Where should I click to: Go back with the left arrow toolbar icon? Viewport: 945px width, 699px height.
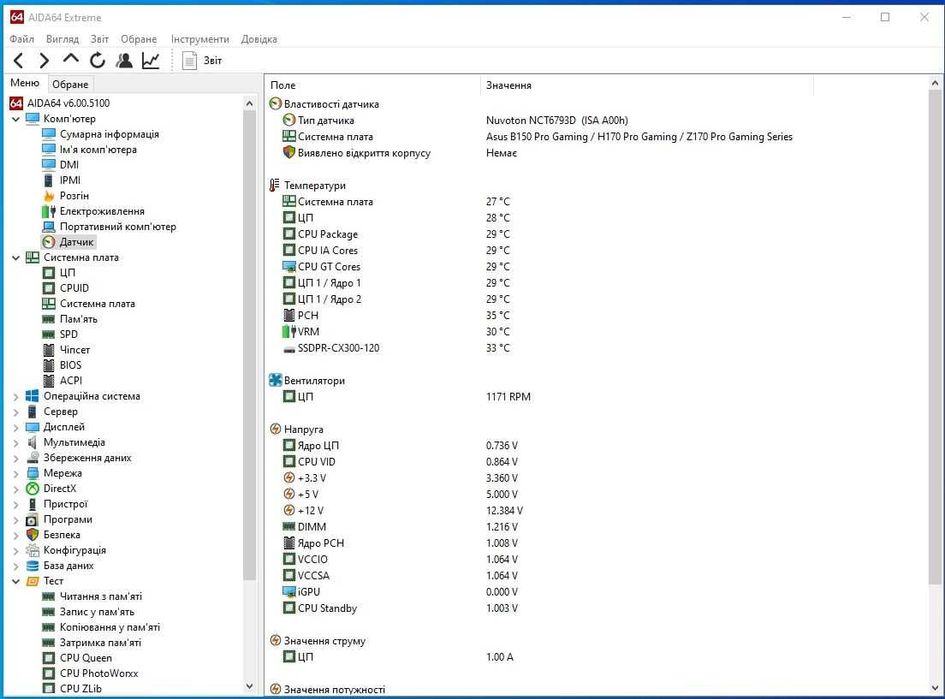[x=18, y=60]
